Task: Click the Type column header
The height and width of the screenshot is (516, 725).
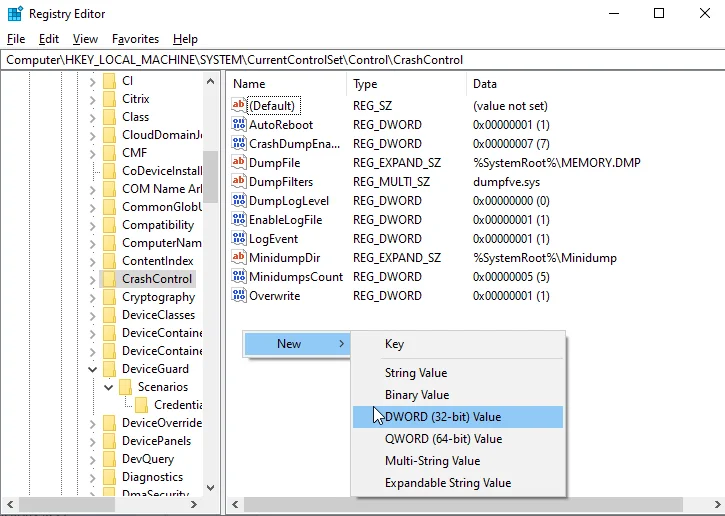Action: [x=406, y=84]
